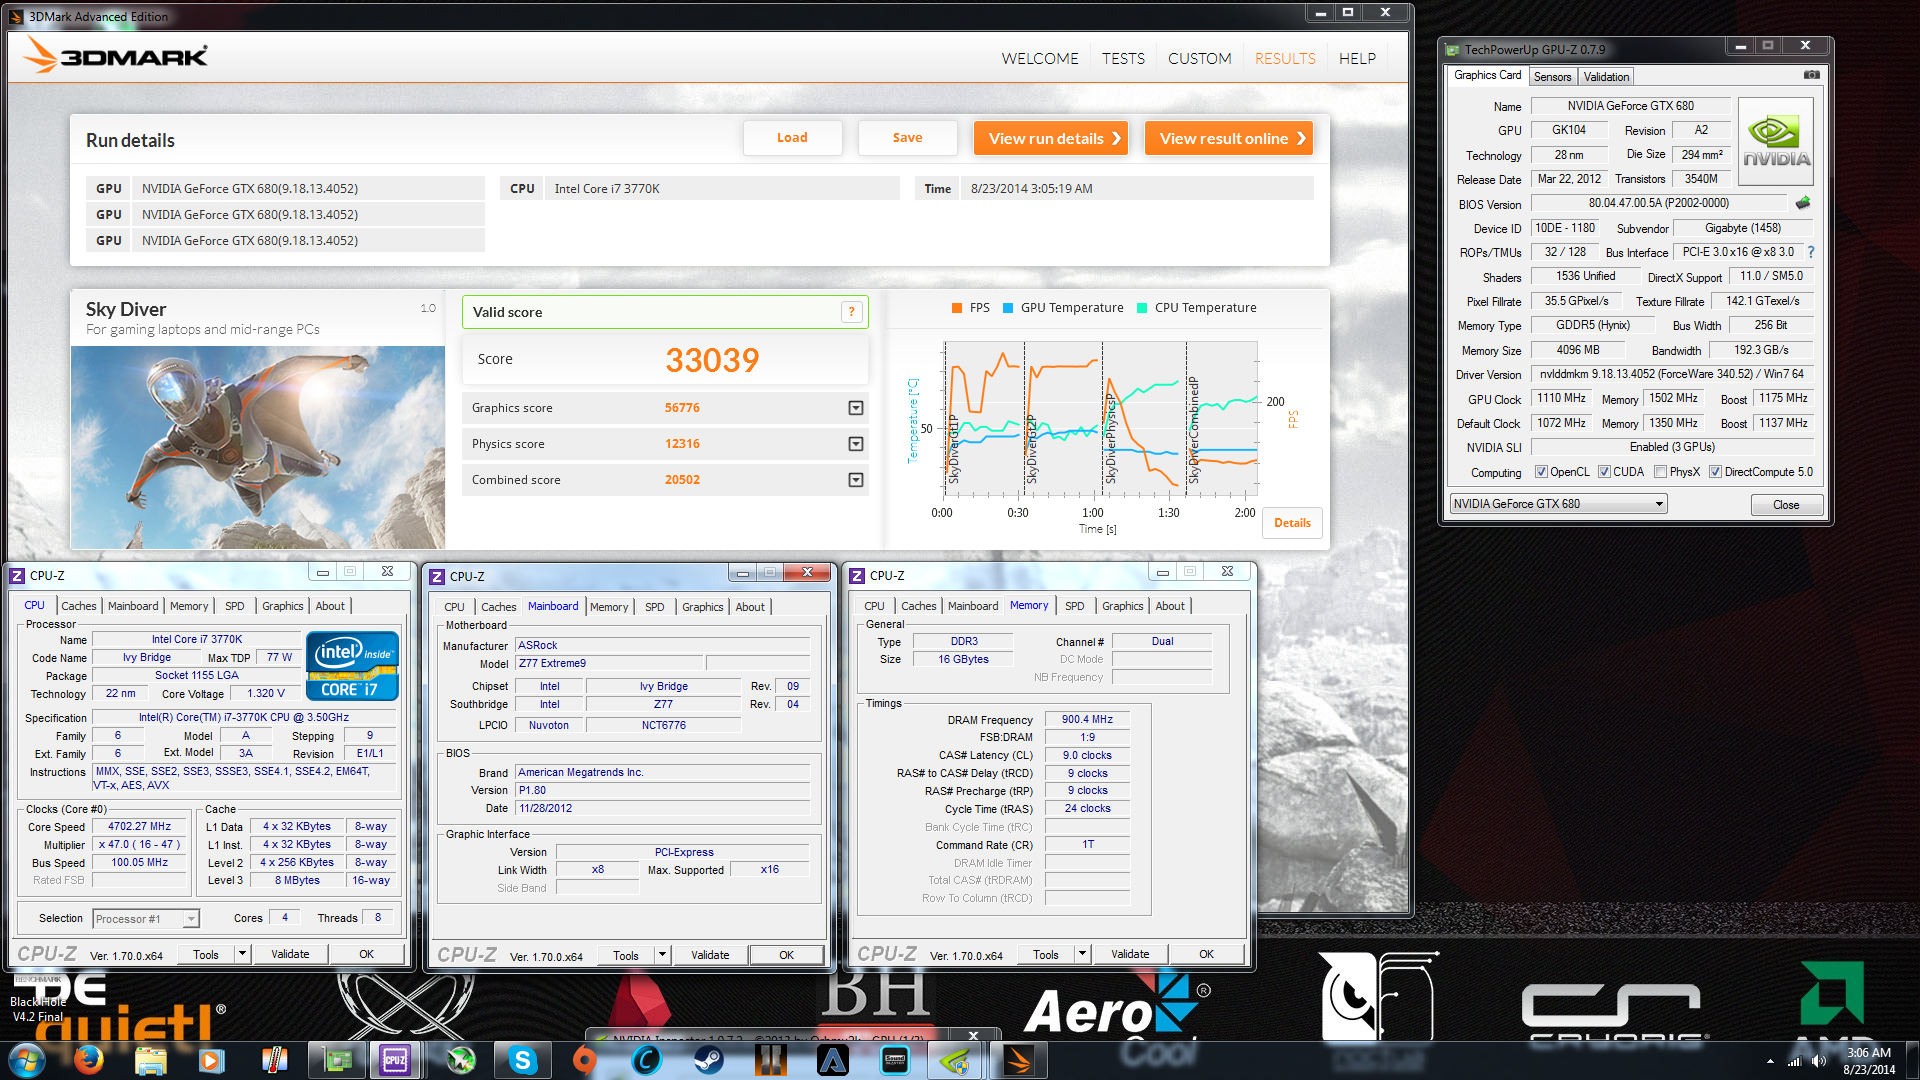Click View result online button
The image size is (1920, 1080).
(x=1229, y=139)
